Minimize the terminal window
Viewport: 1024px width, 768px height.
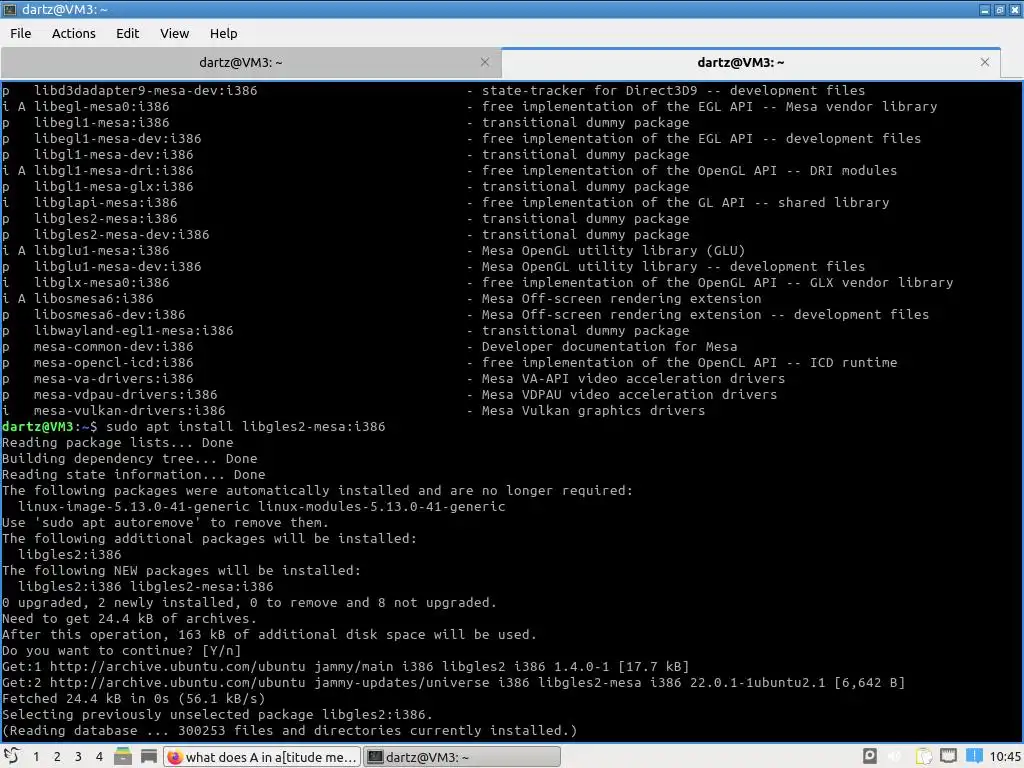point(985,10)
